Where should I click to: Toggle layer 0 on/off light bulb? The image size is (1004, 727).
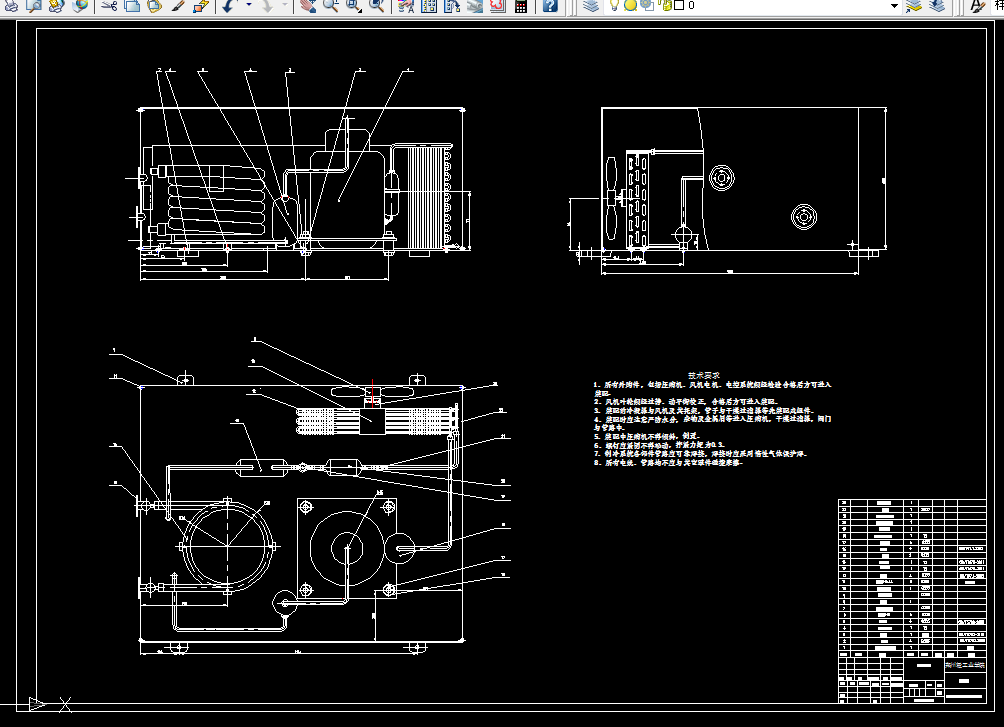click(x=614, y=5)
